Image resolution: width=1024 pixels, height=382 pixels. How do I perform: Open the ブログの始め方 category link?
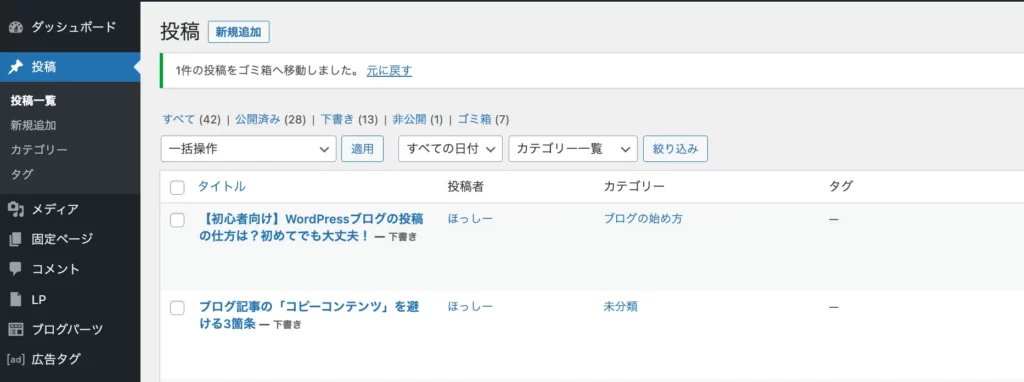pos(643,219)
